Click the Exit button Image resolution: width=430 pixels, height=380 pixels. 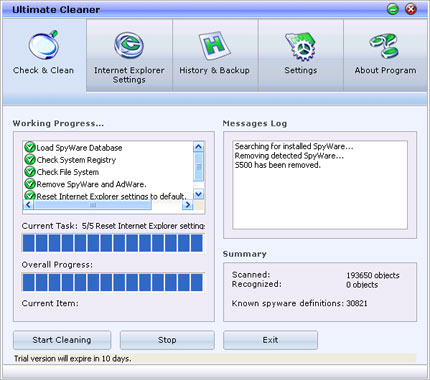pyautogui.click(x=270, y=340)
